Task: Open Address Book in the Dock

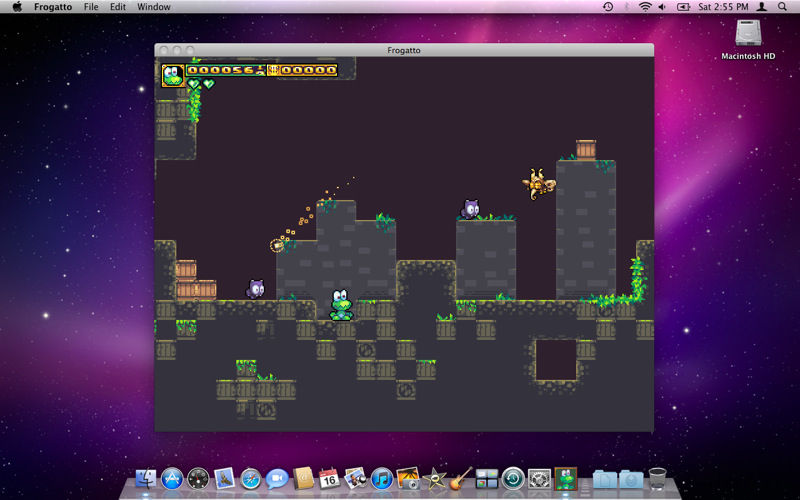Action: 303,479
